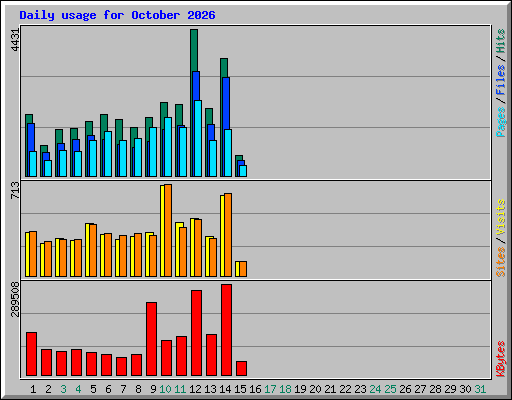Select the Sites legend label
Viewport: 512px width, 400px height.
(501, 262)
